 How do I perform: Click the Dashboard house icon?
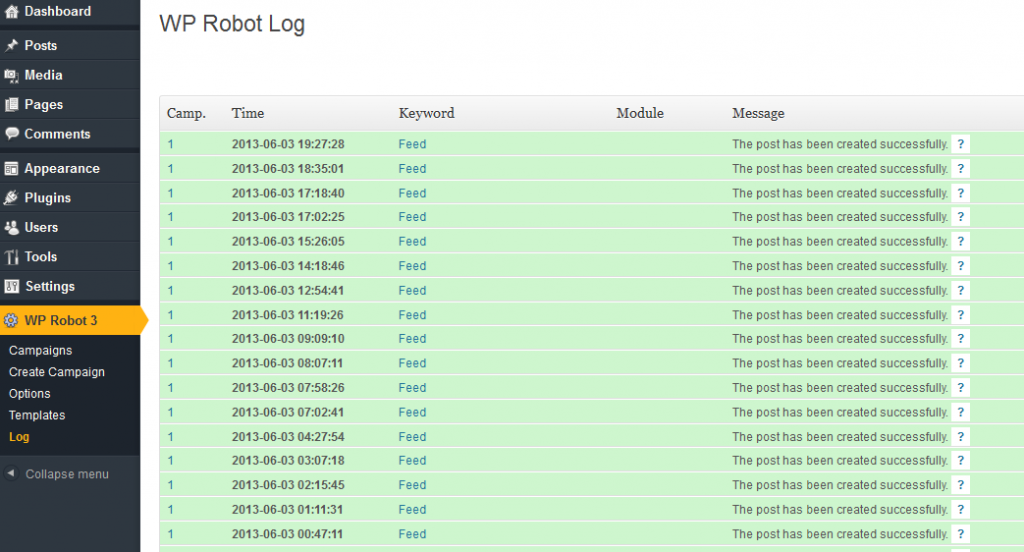tap(12, 12)
